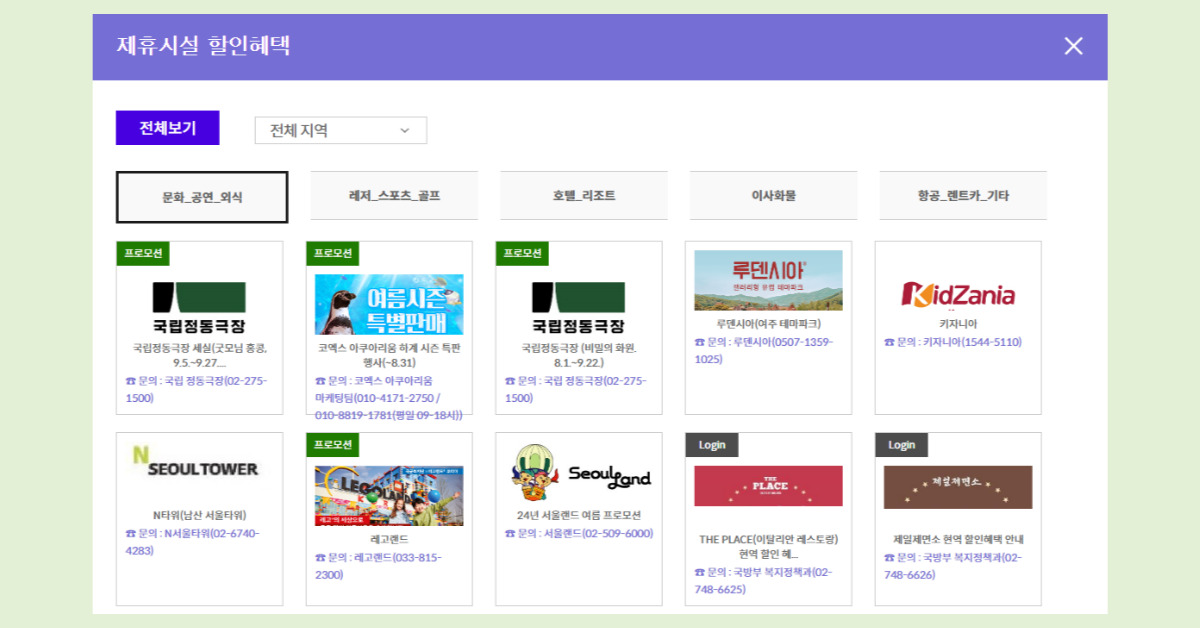
Task: Click N서울타워(02-6740-4283) contact text
Action: pyautogui.click(x=192, y=542)
